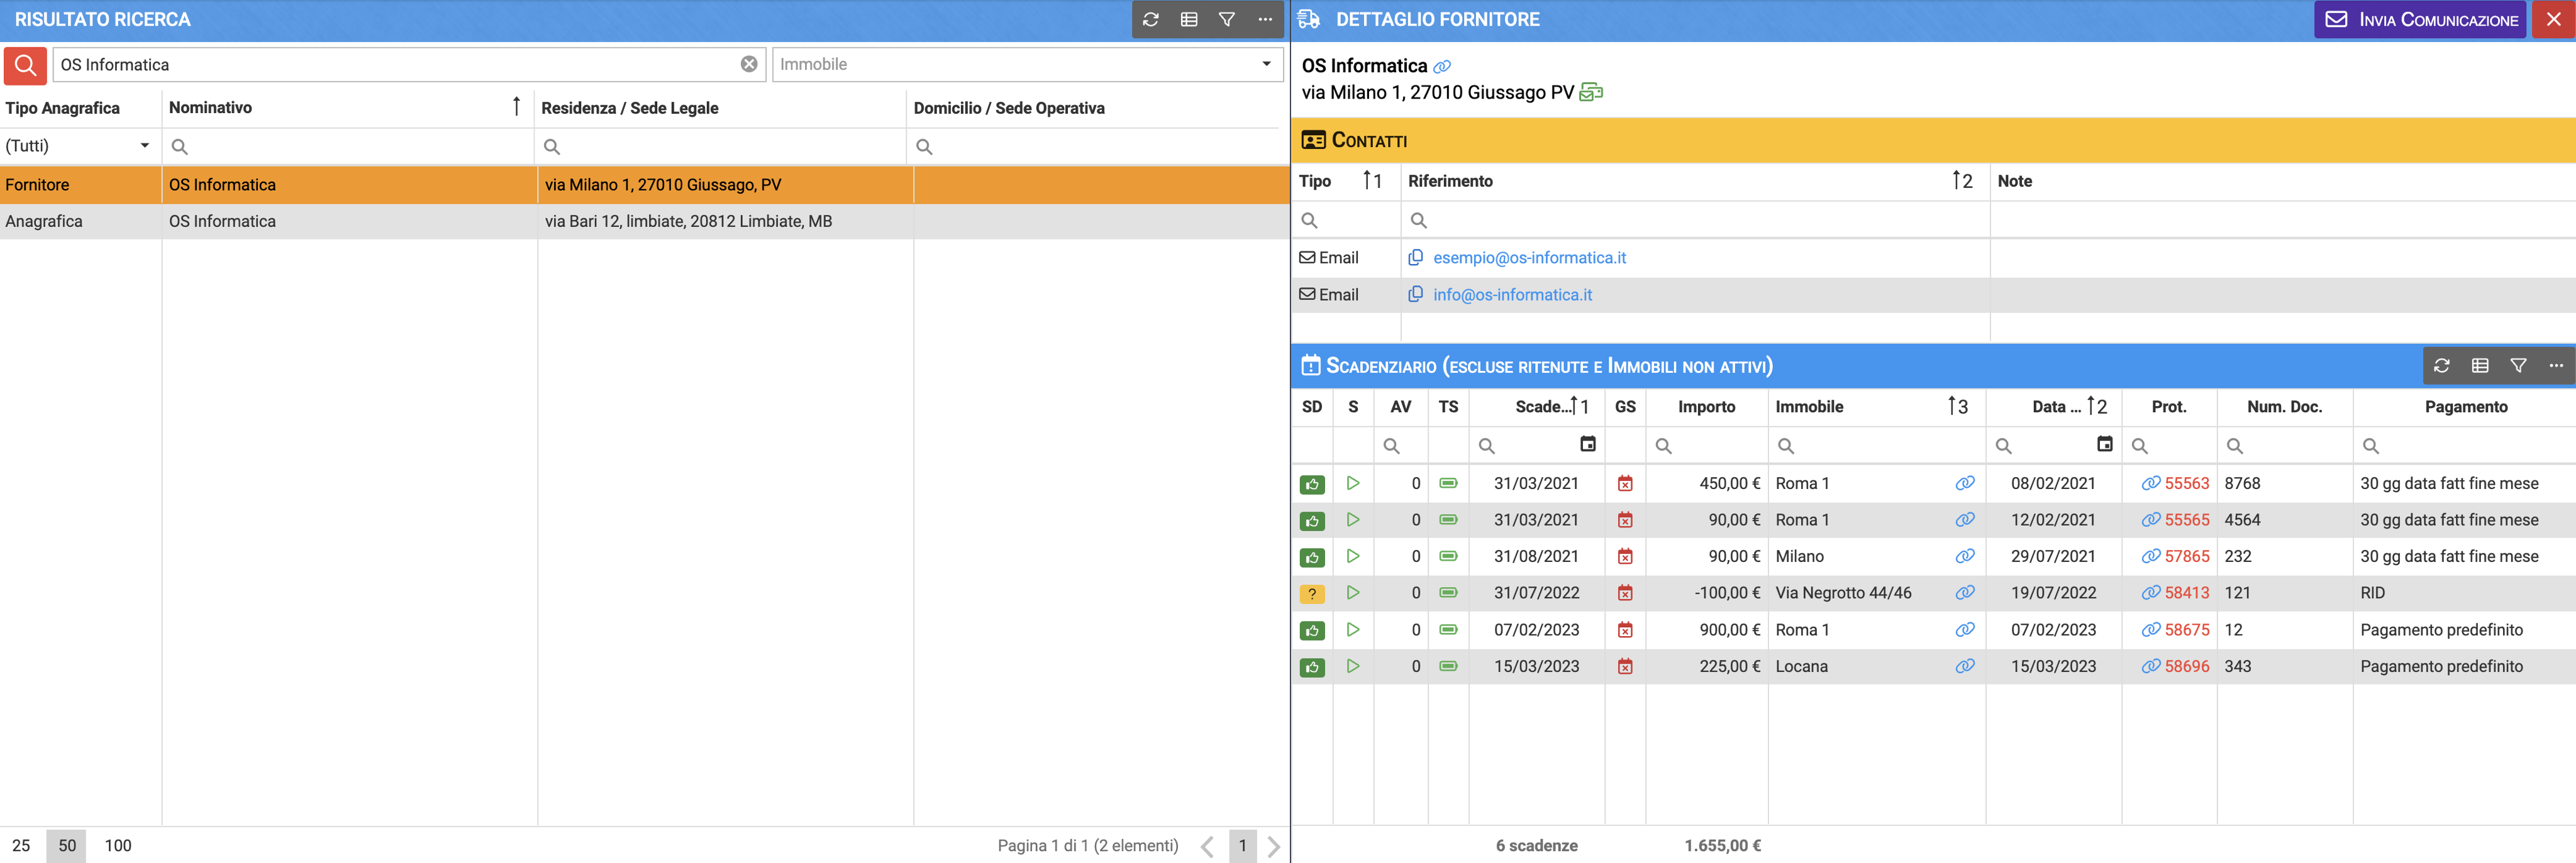The height and width of the screenshot is (863, 2576).
Task: Set page size to 100
Action: (118, 845)
